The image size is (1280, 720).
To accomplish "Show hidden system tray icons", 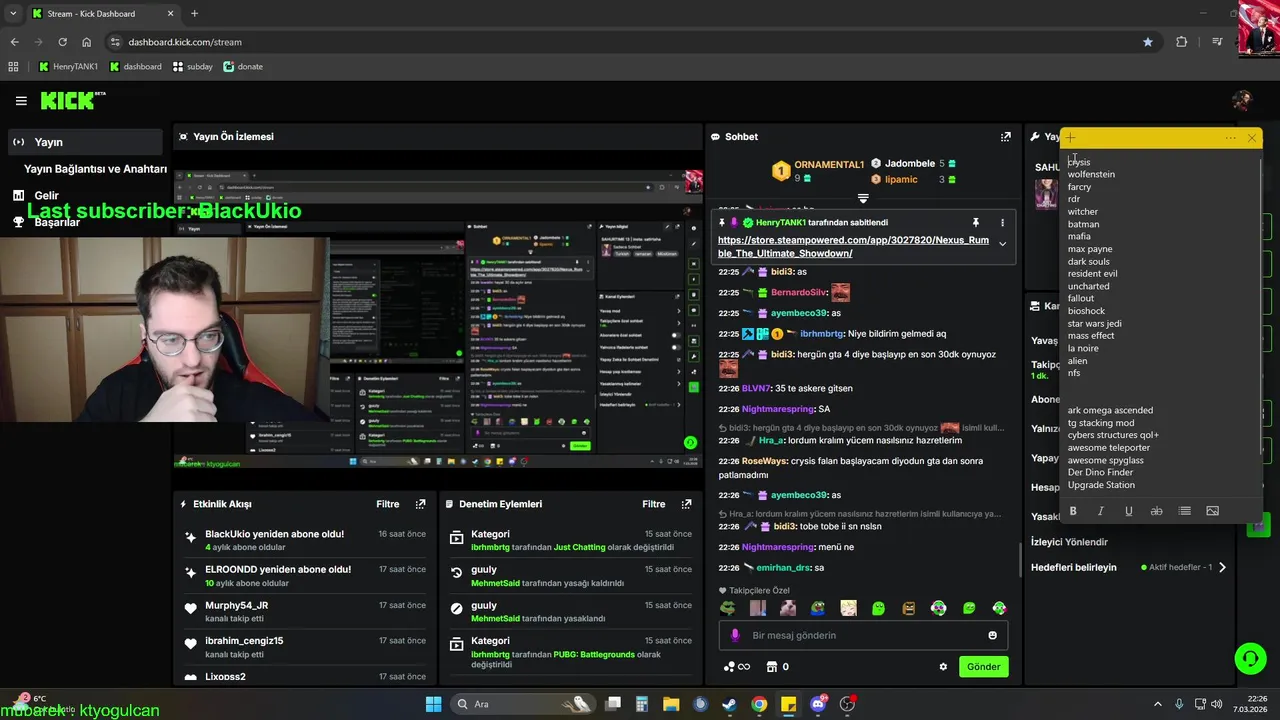I will (x=1157, y=704).
